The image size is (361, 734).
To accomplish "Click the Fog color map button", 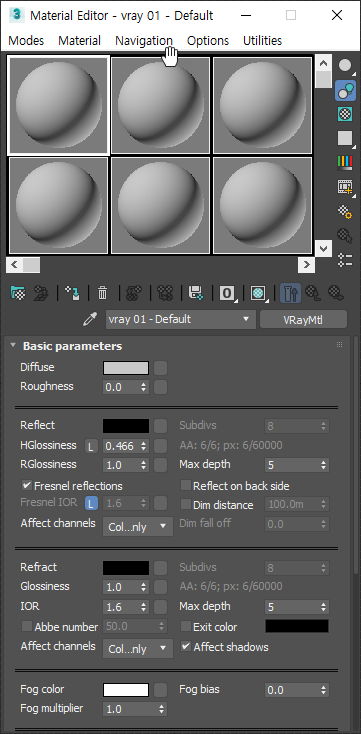I will [161, 690].
